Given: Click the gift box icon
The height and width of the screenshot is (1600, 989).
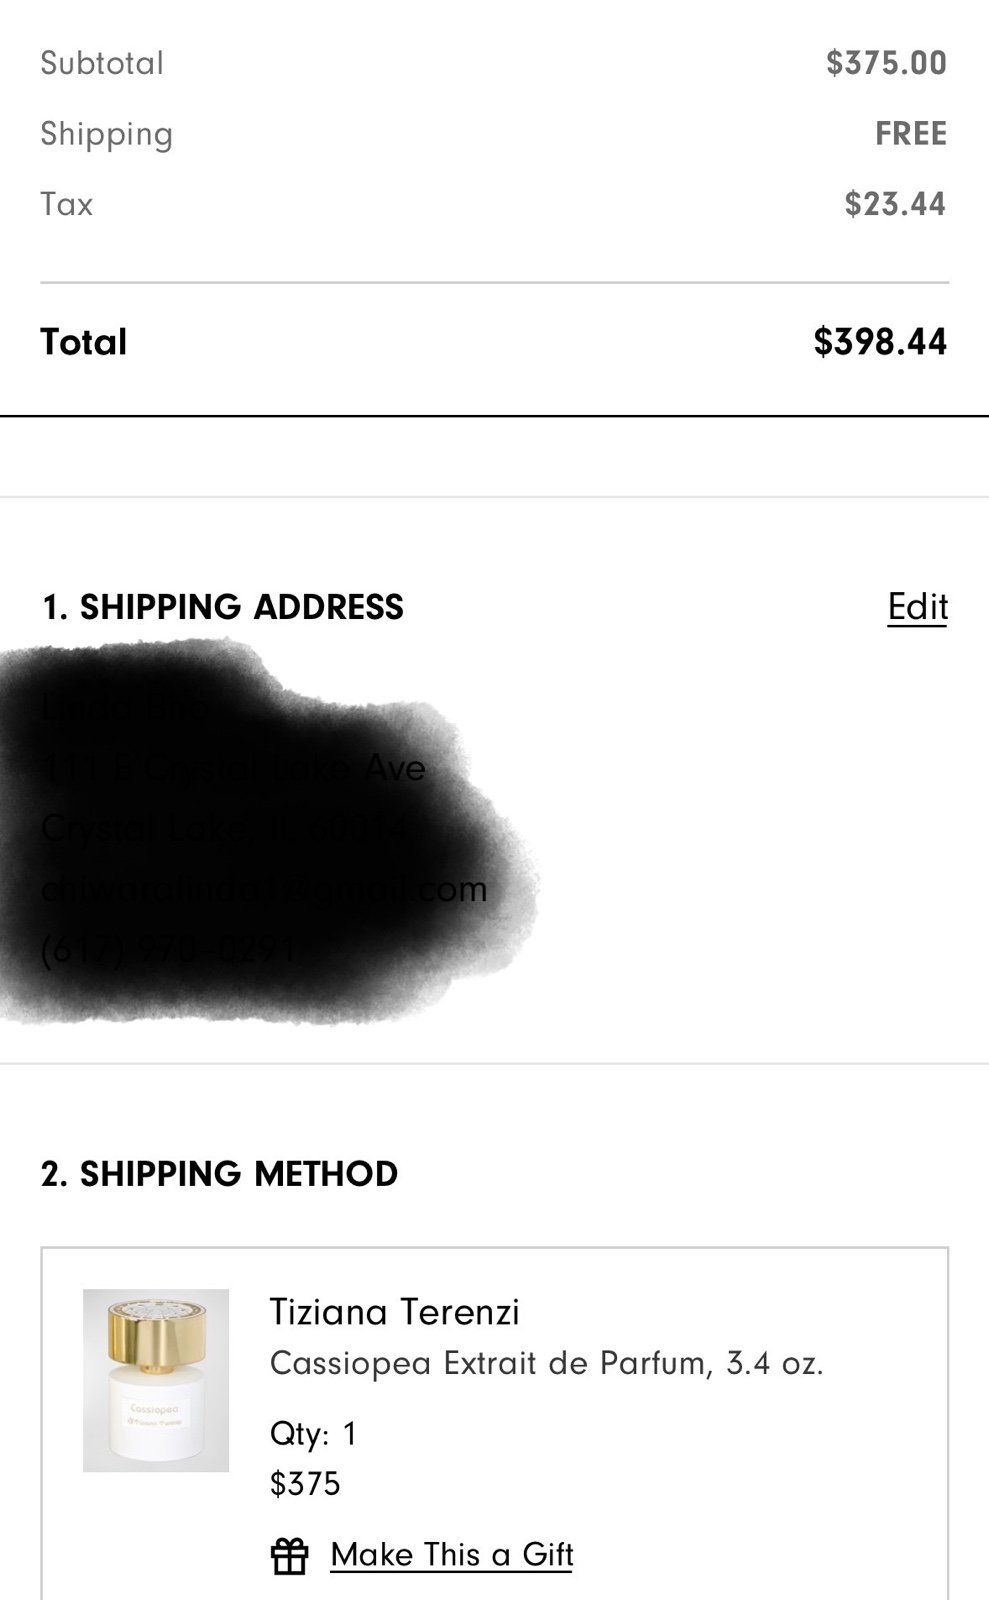Looking at the screenshot, I should (290, 1555).
